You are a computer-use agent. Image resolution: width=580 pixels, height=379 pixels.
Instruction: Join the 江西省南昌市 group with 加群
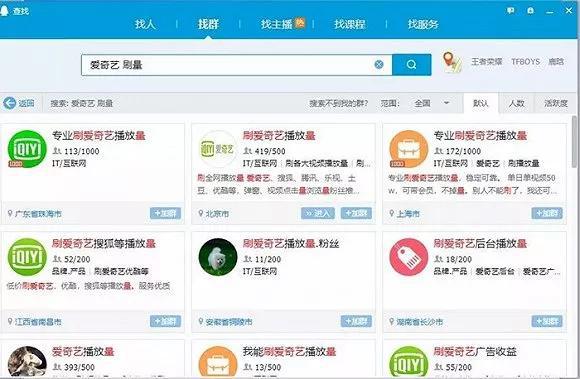[165, 321]
